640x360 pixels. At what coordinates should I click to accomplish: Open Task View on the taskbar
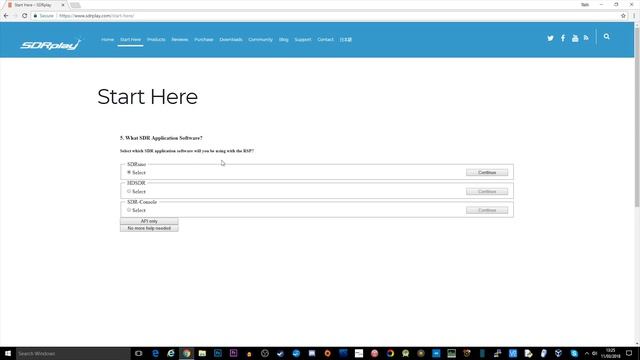tap(138, 353)
